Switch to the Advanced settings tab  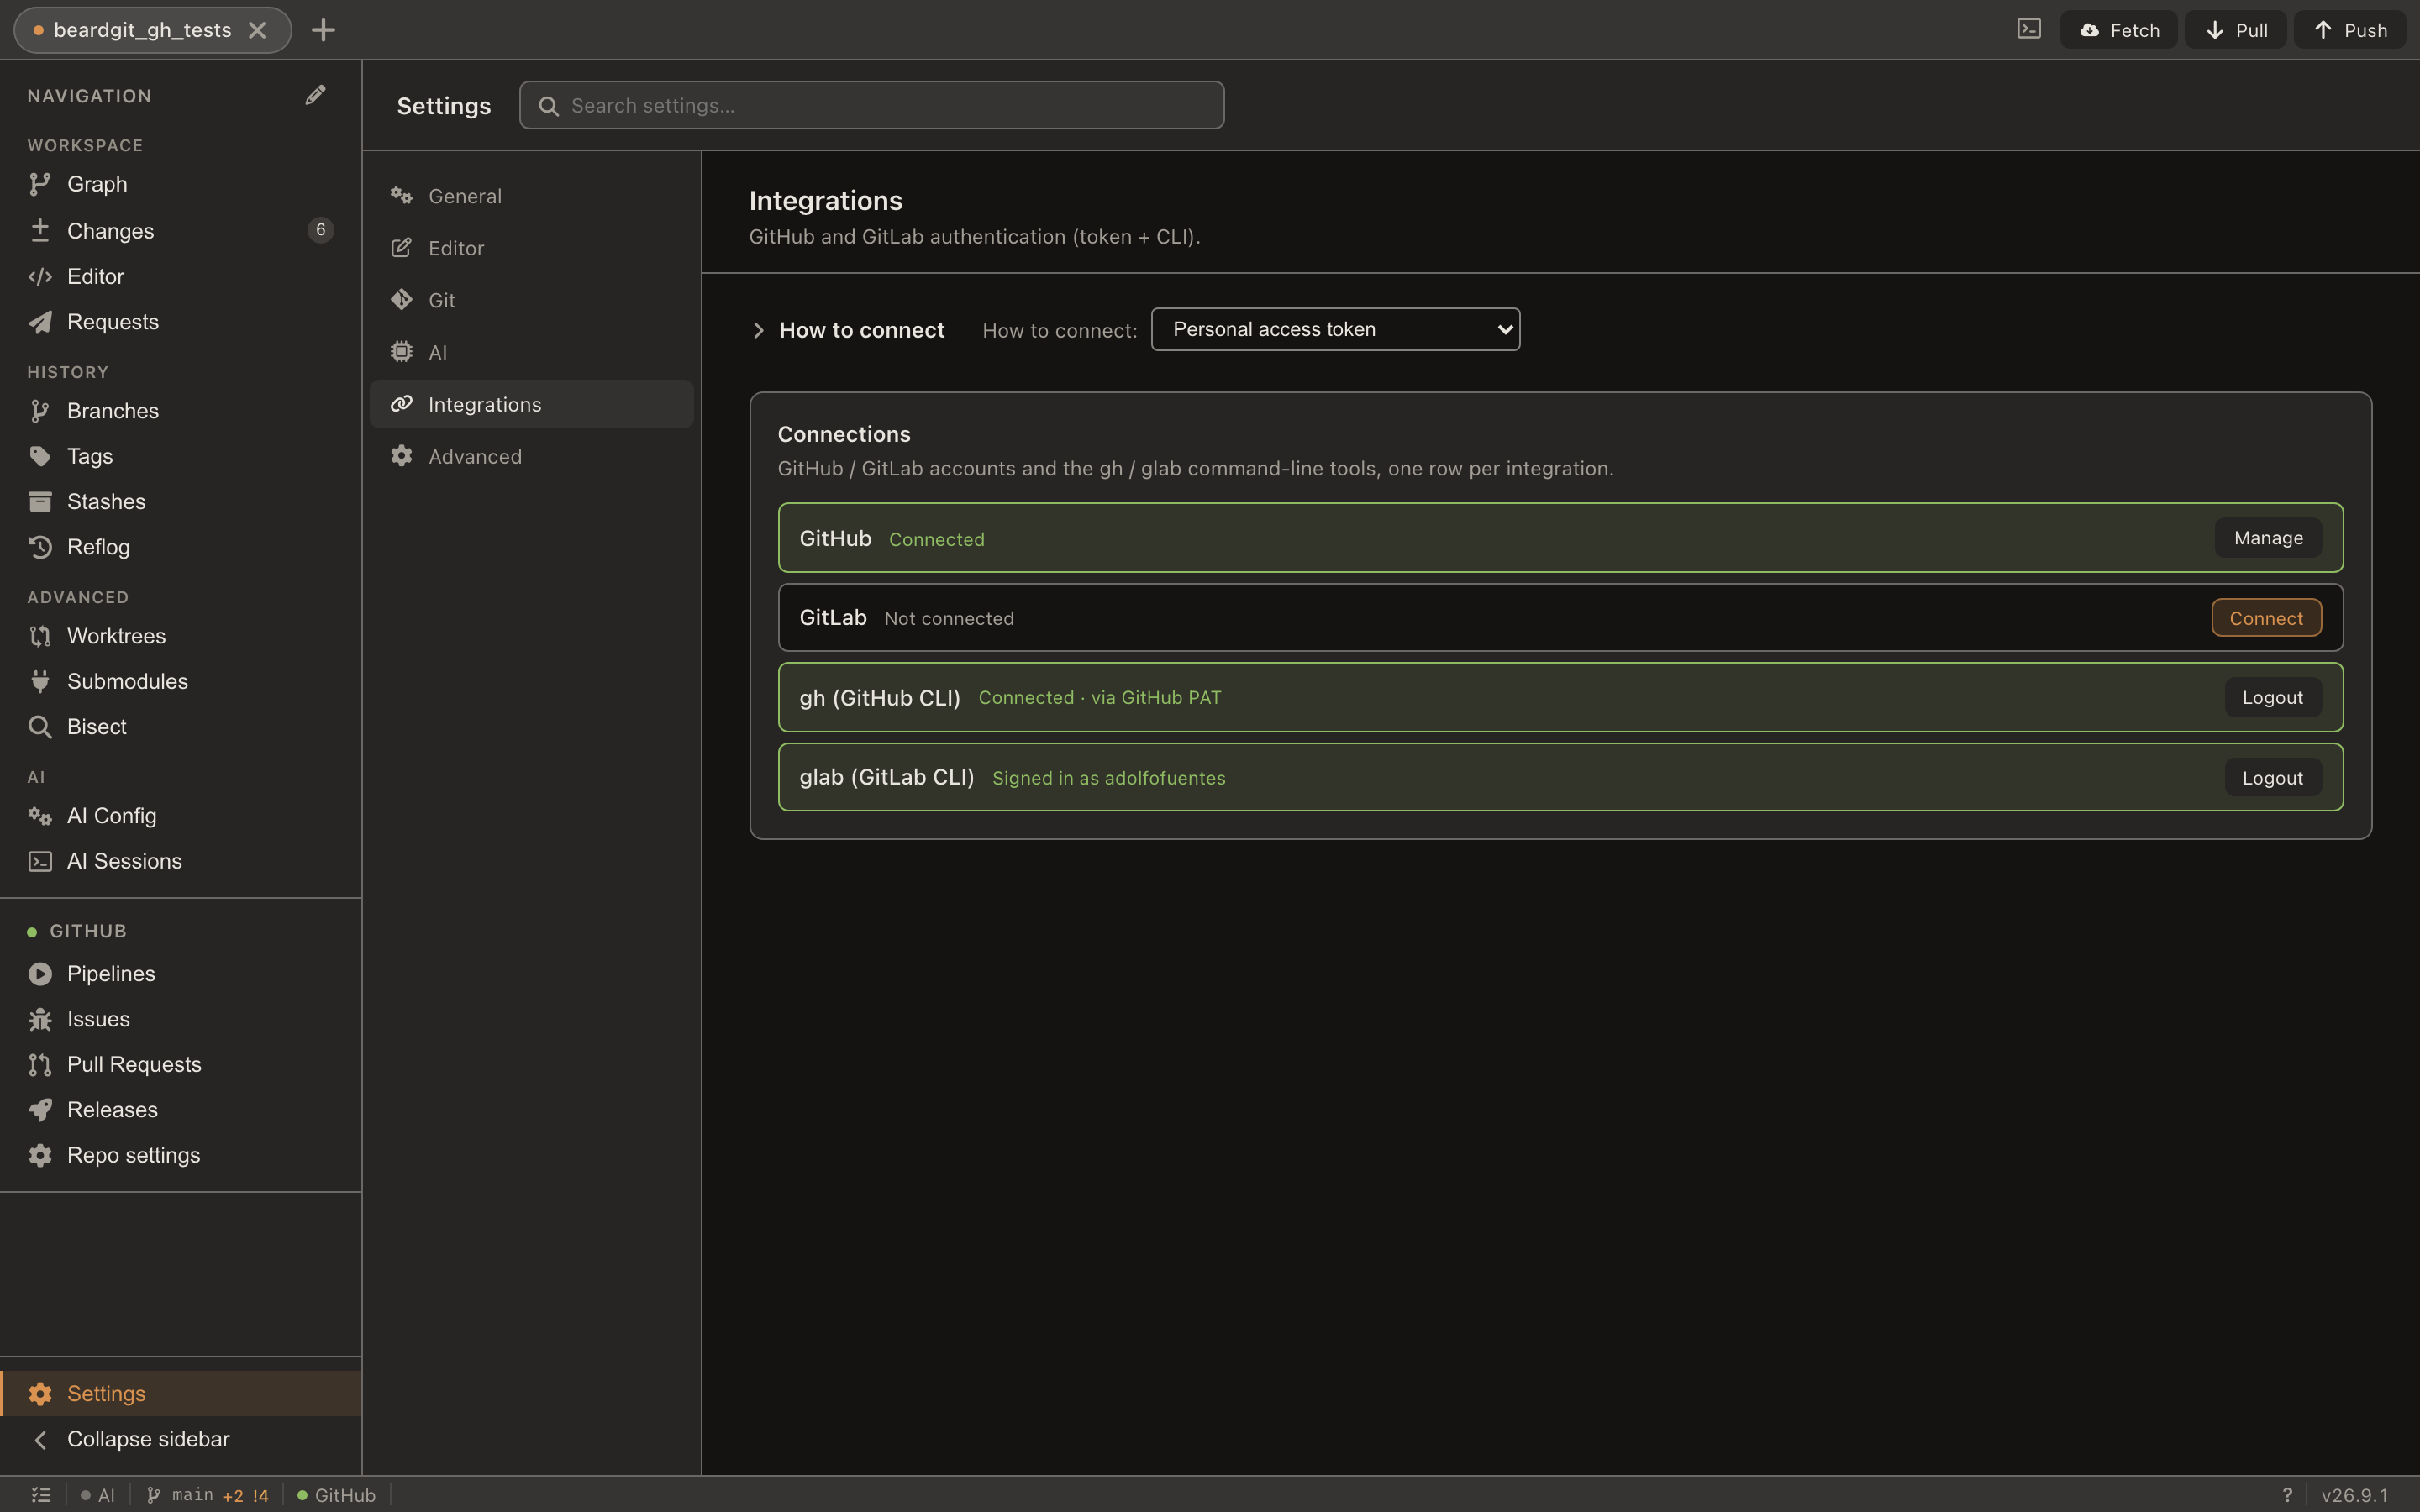coord(531,456)
